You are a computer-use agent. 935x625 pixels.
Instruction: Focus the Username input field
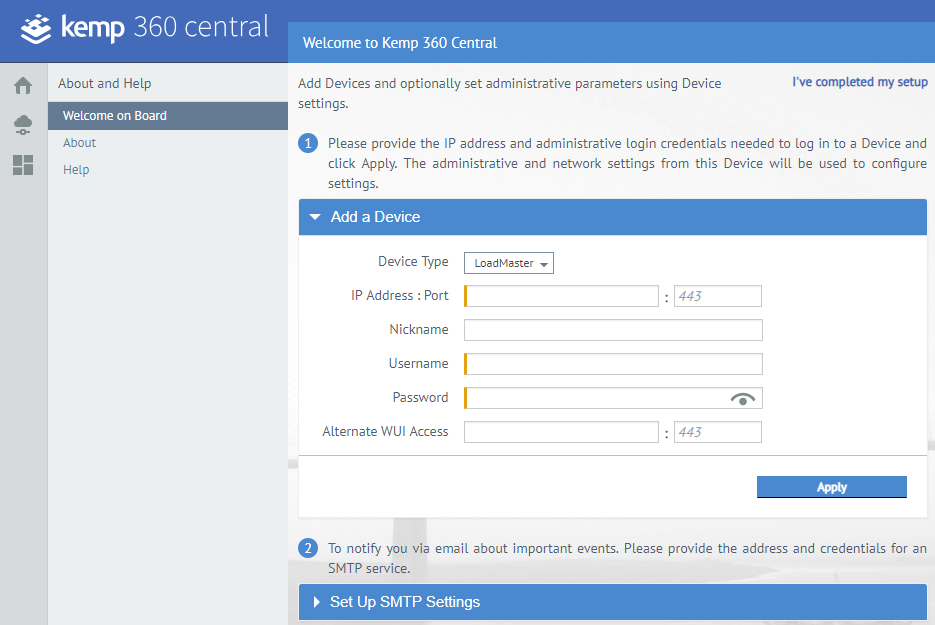(613, 364)
